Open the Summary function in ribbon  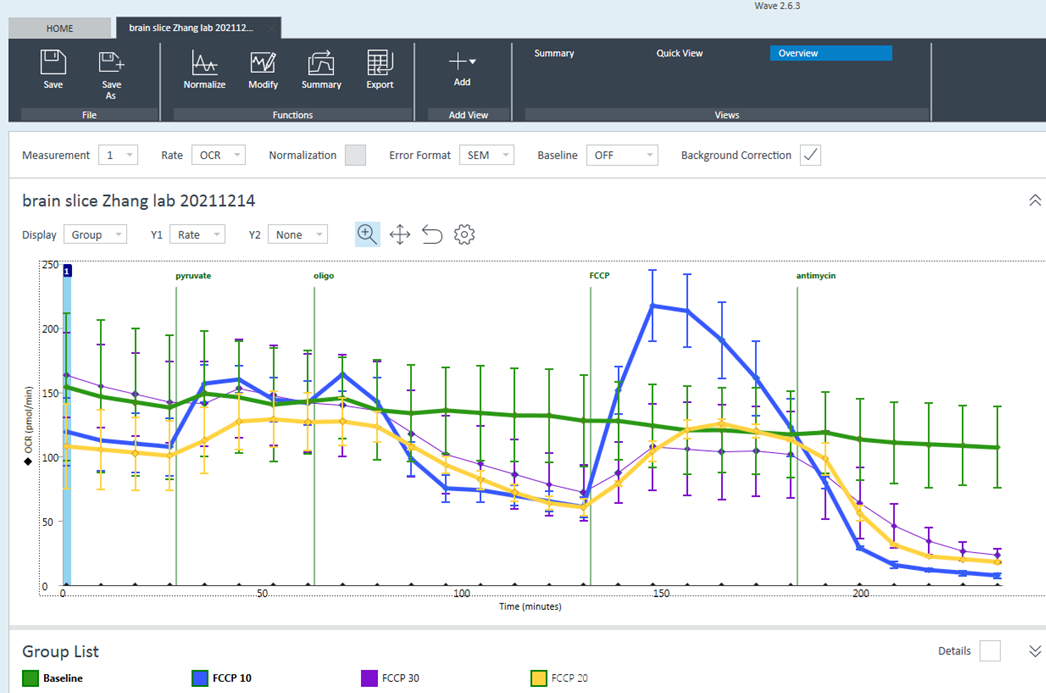click(321, 65)
